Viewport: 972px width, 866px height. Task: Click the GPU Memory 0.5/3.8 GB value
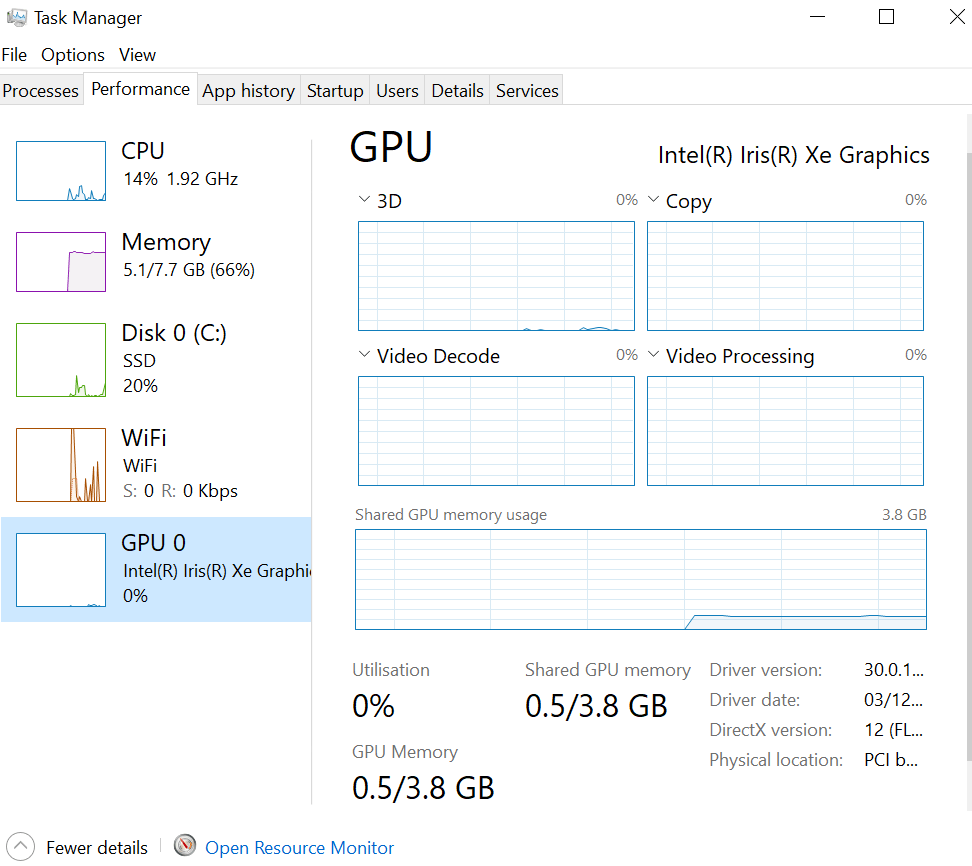click(x=423, y=788)
